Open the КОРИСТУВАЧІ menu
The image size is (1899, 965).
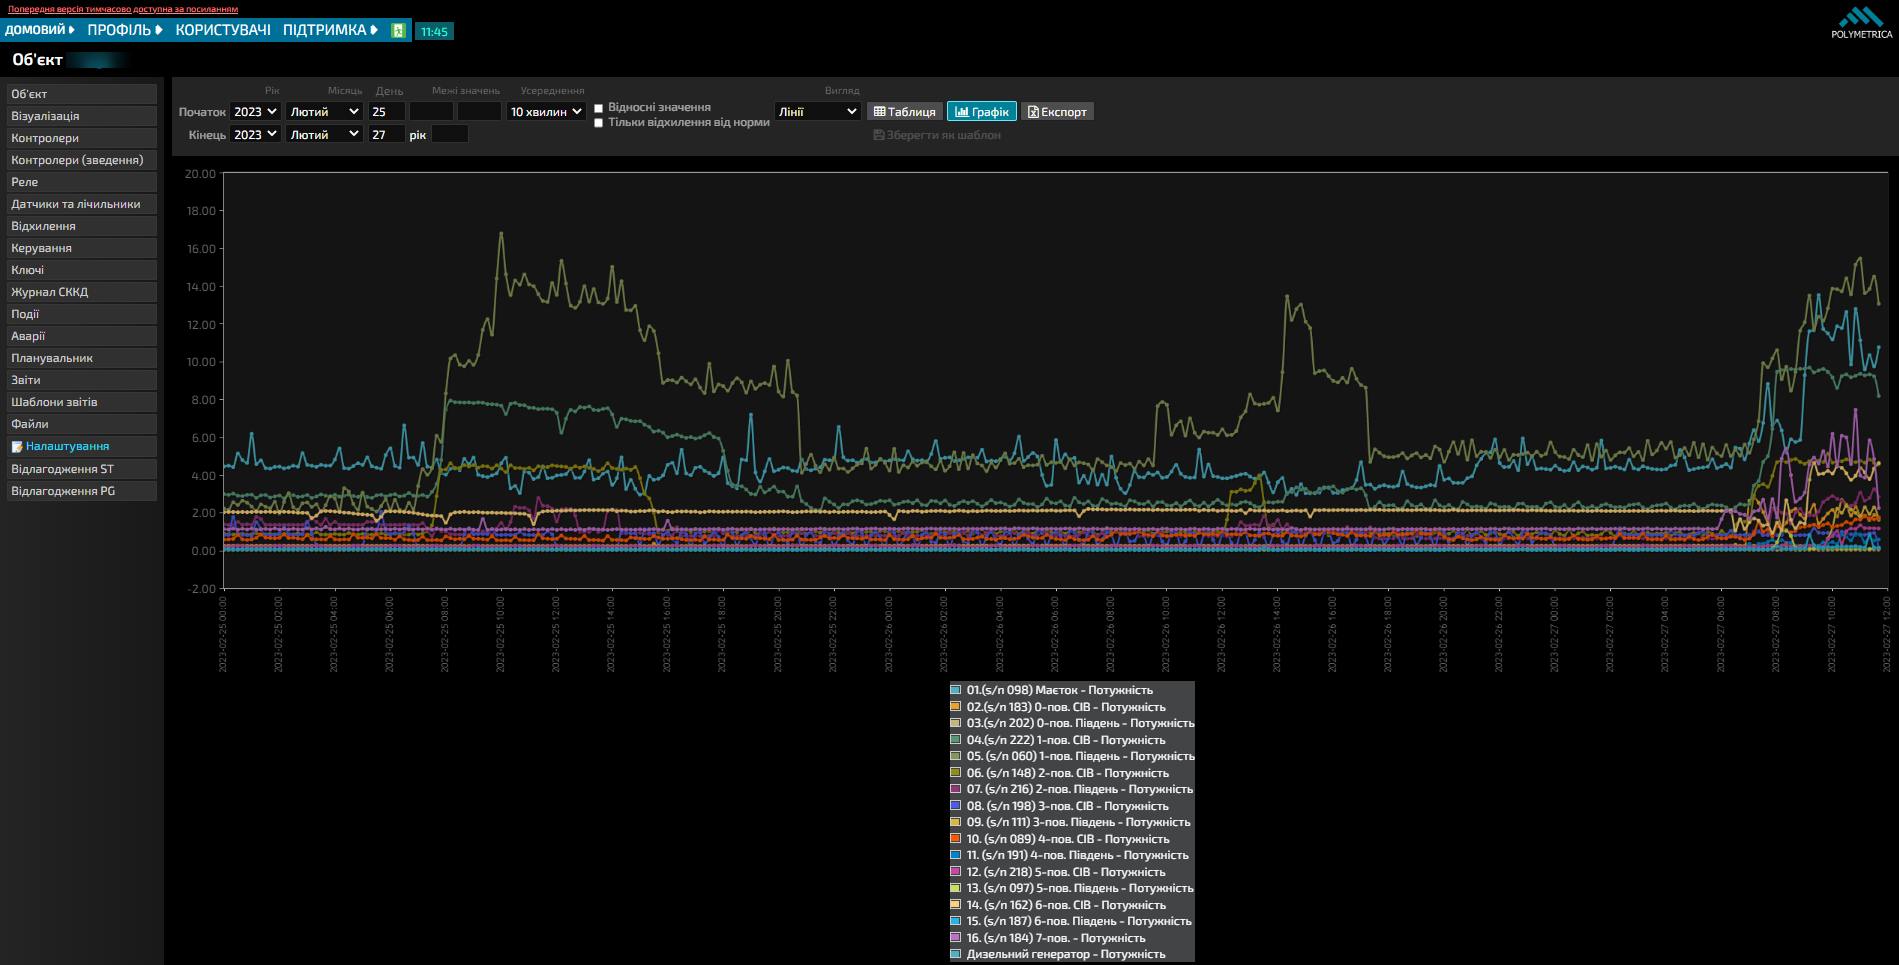[x=223, y=30]
